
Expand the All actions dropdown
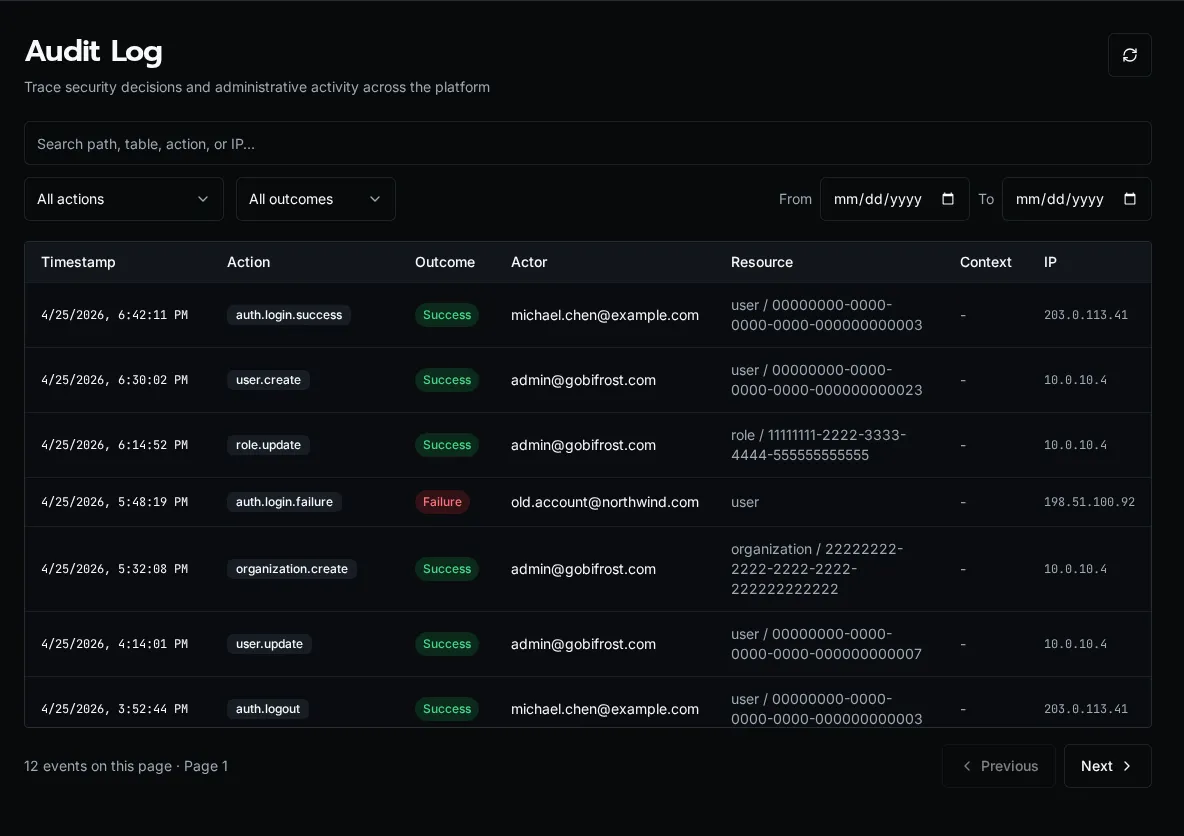click(x=124, y=199)
